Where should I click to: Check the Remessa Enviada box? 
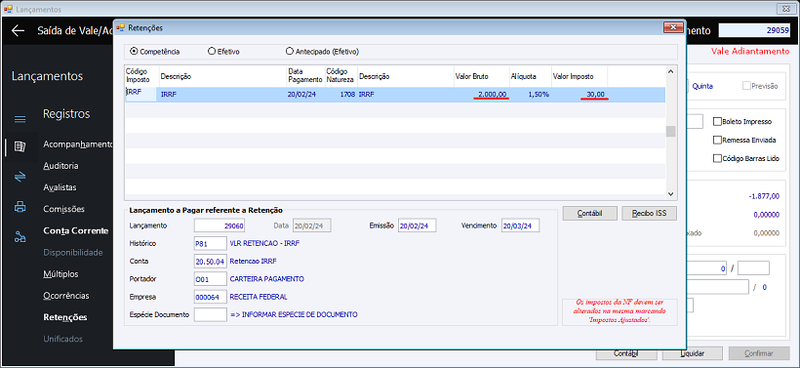(717, 140)
